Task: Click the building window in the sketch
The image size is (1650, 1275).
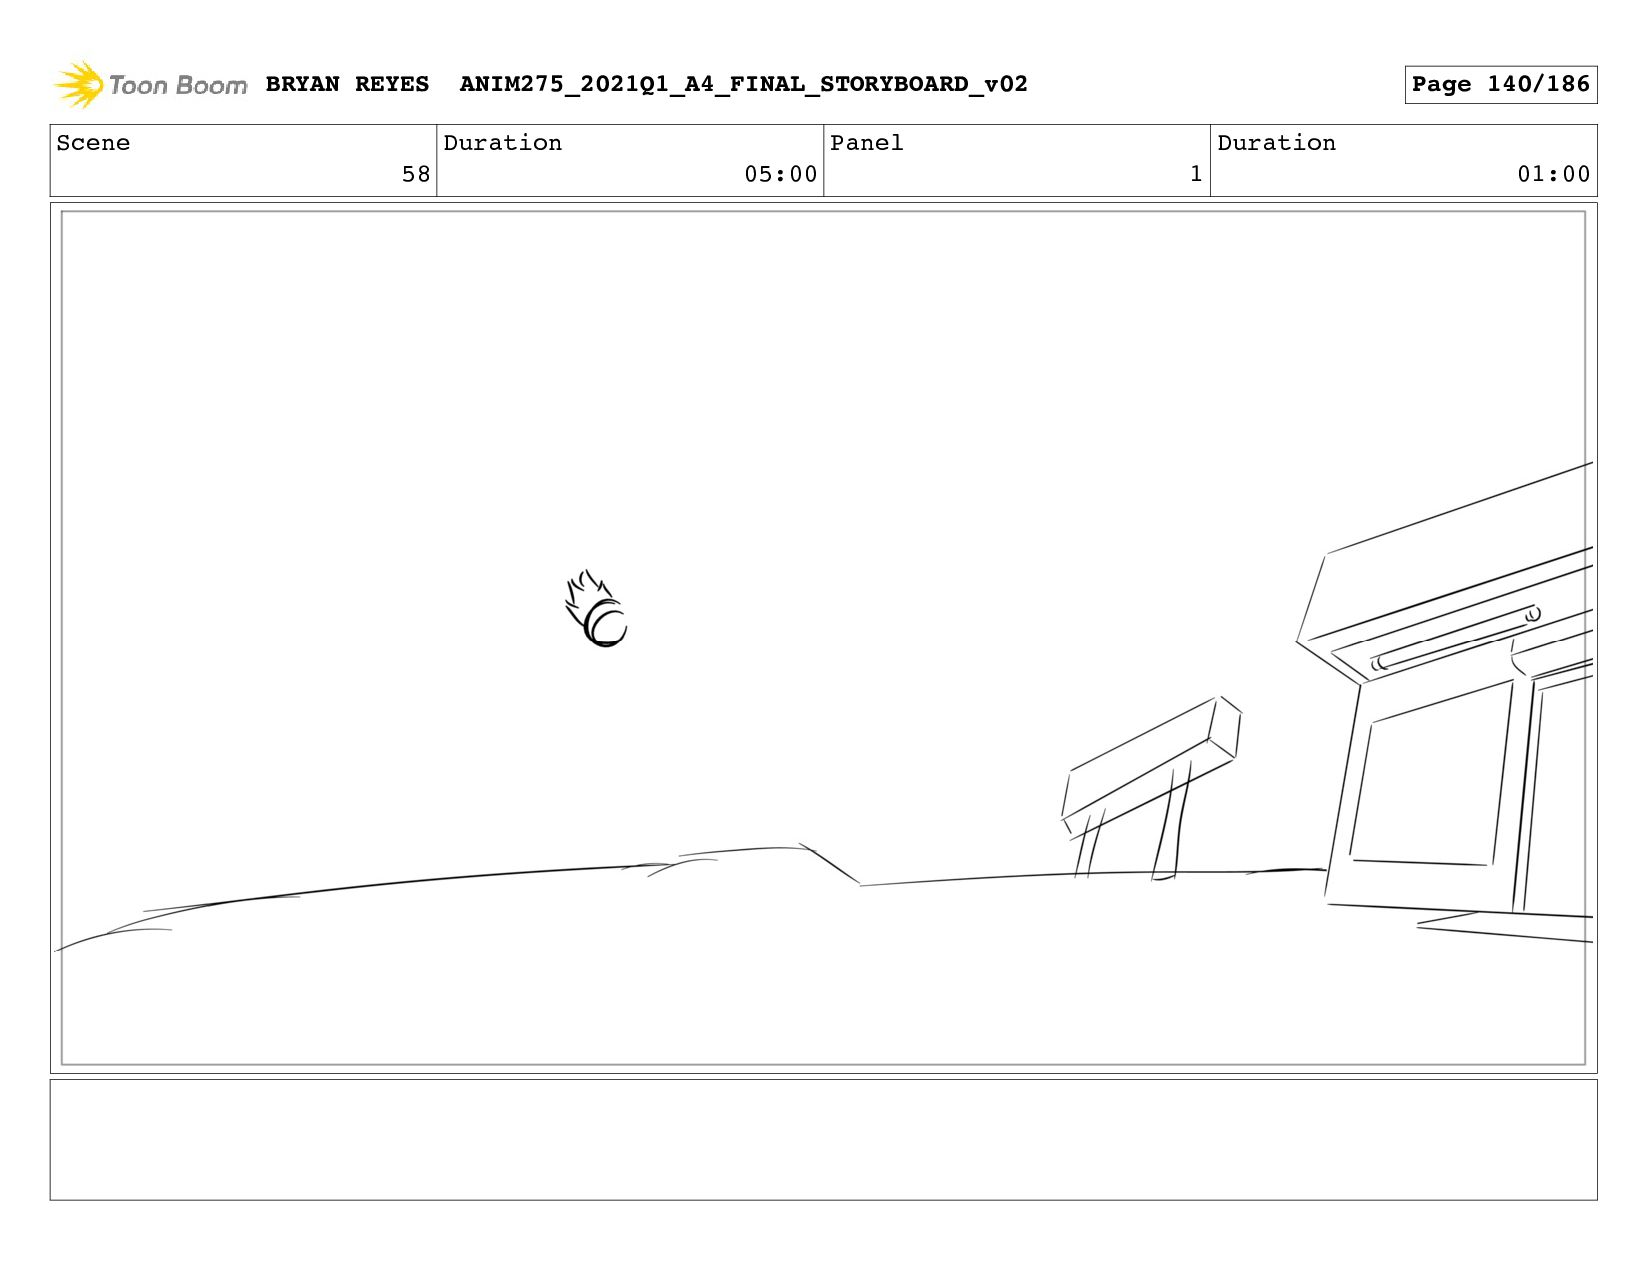Action: pos(1431,773)
